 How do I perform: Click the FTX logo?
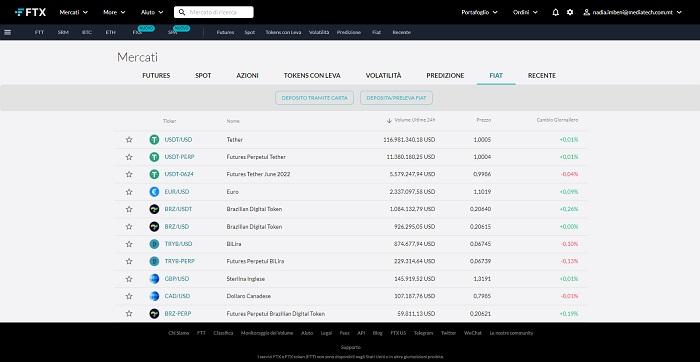point(30,12)
